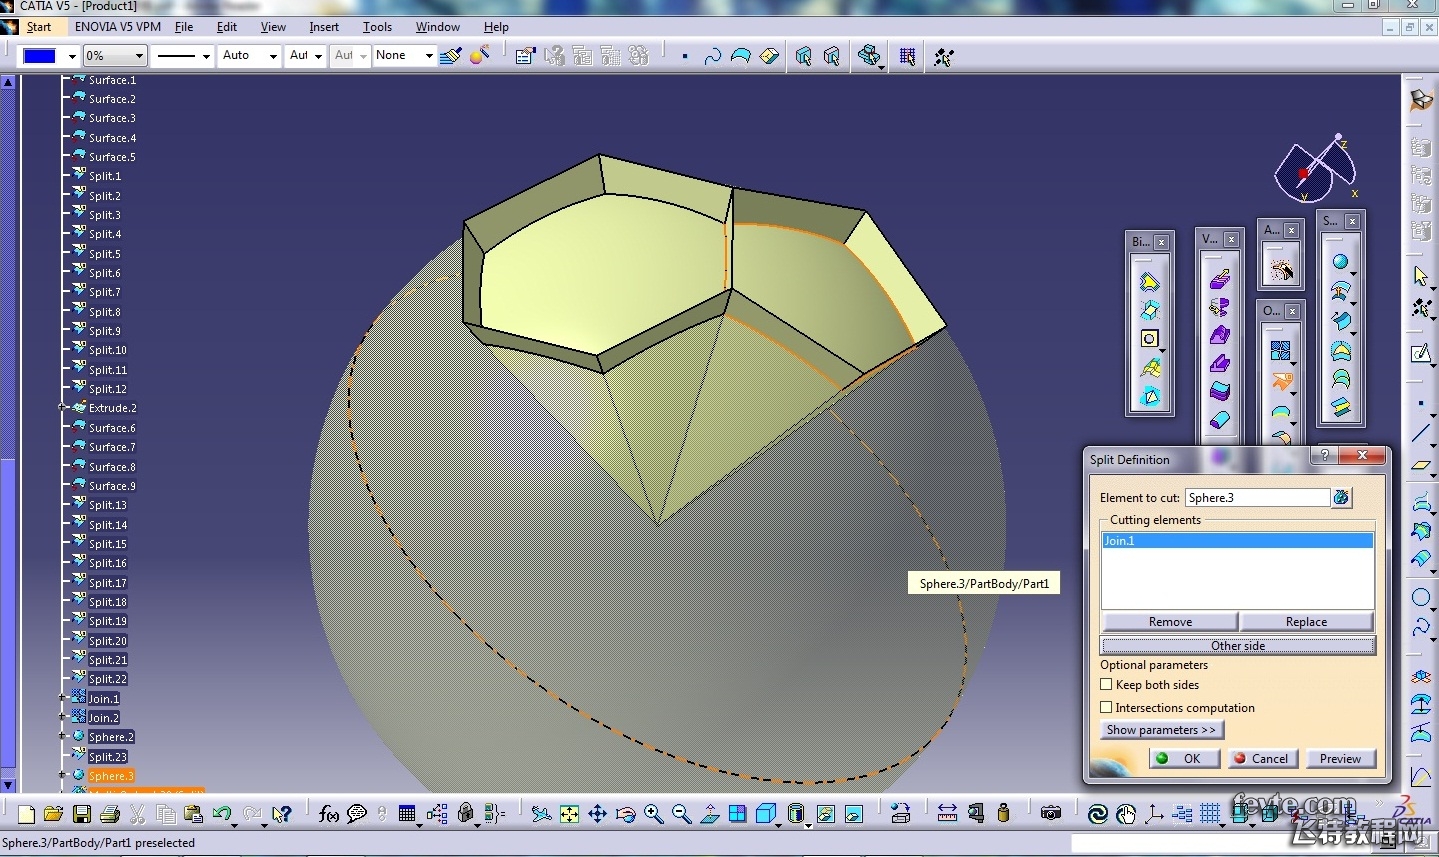Image resolution: width=1439 pixels, height=857 pixels.
Task: Open the Start menu
Action: point(39,27)
